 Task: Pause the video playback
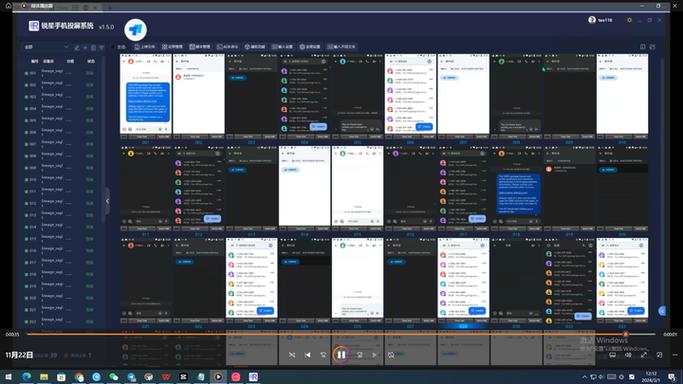[x=341, y=355]
